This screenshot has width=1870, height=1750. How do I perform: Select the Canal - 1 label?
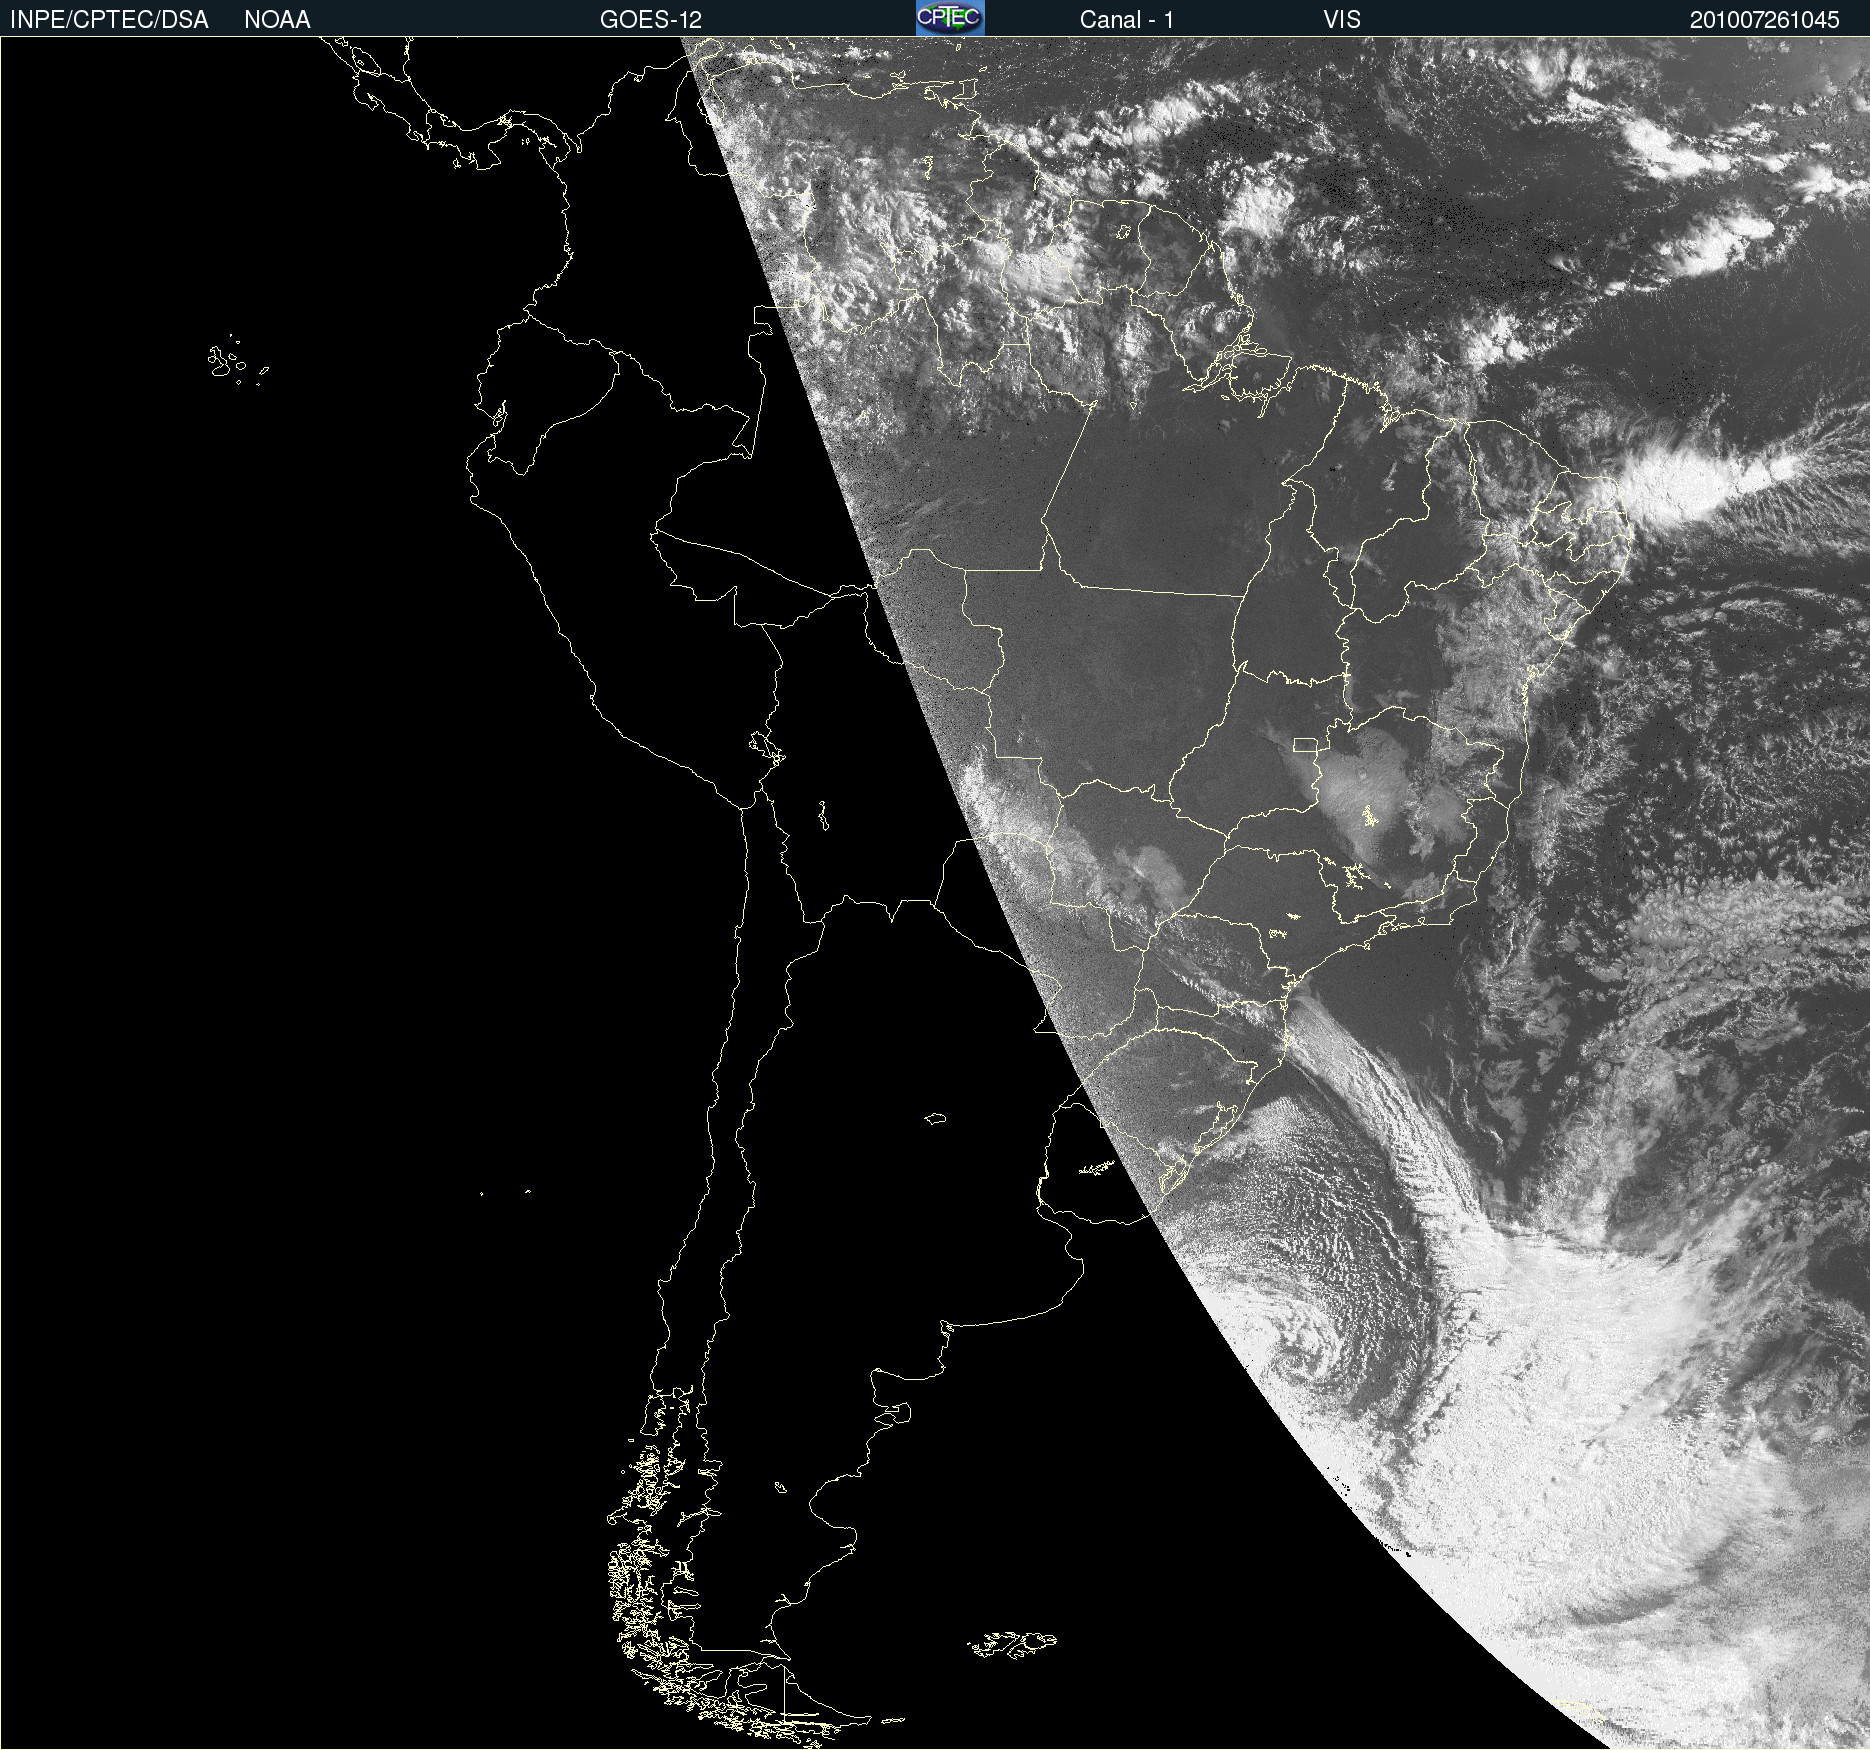point(1127,20)
